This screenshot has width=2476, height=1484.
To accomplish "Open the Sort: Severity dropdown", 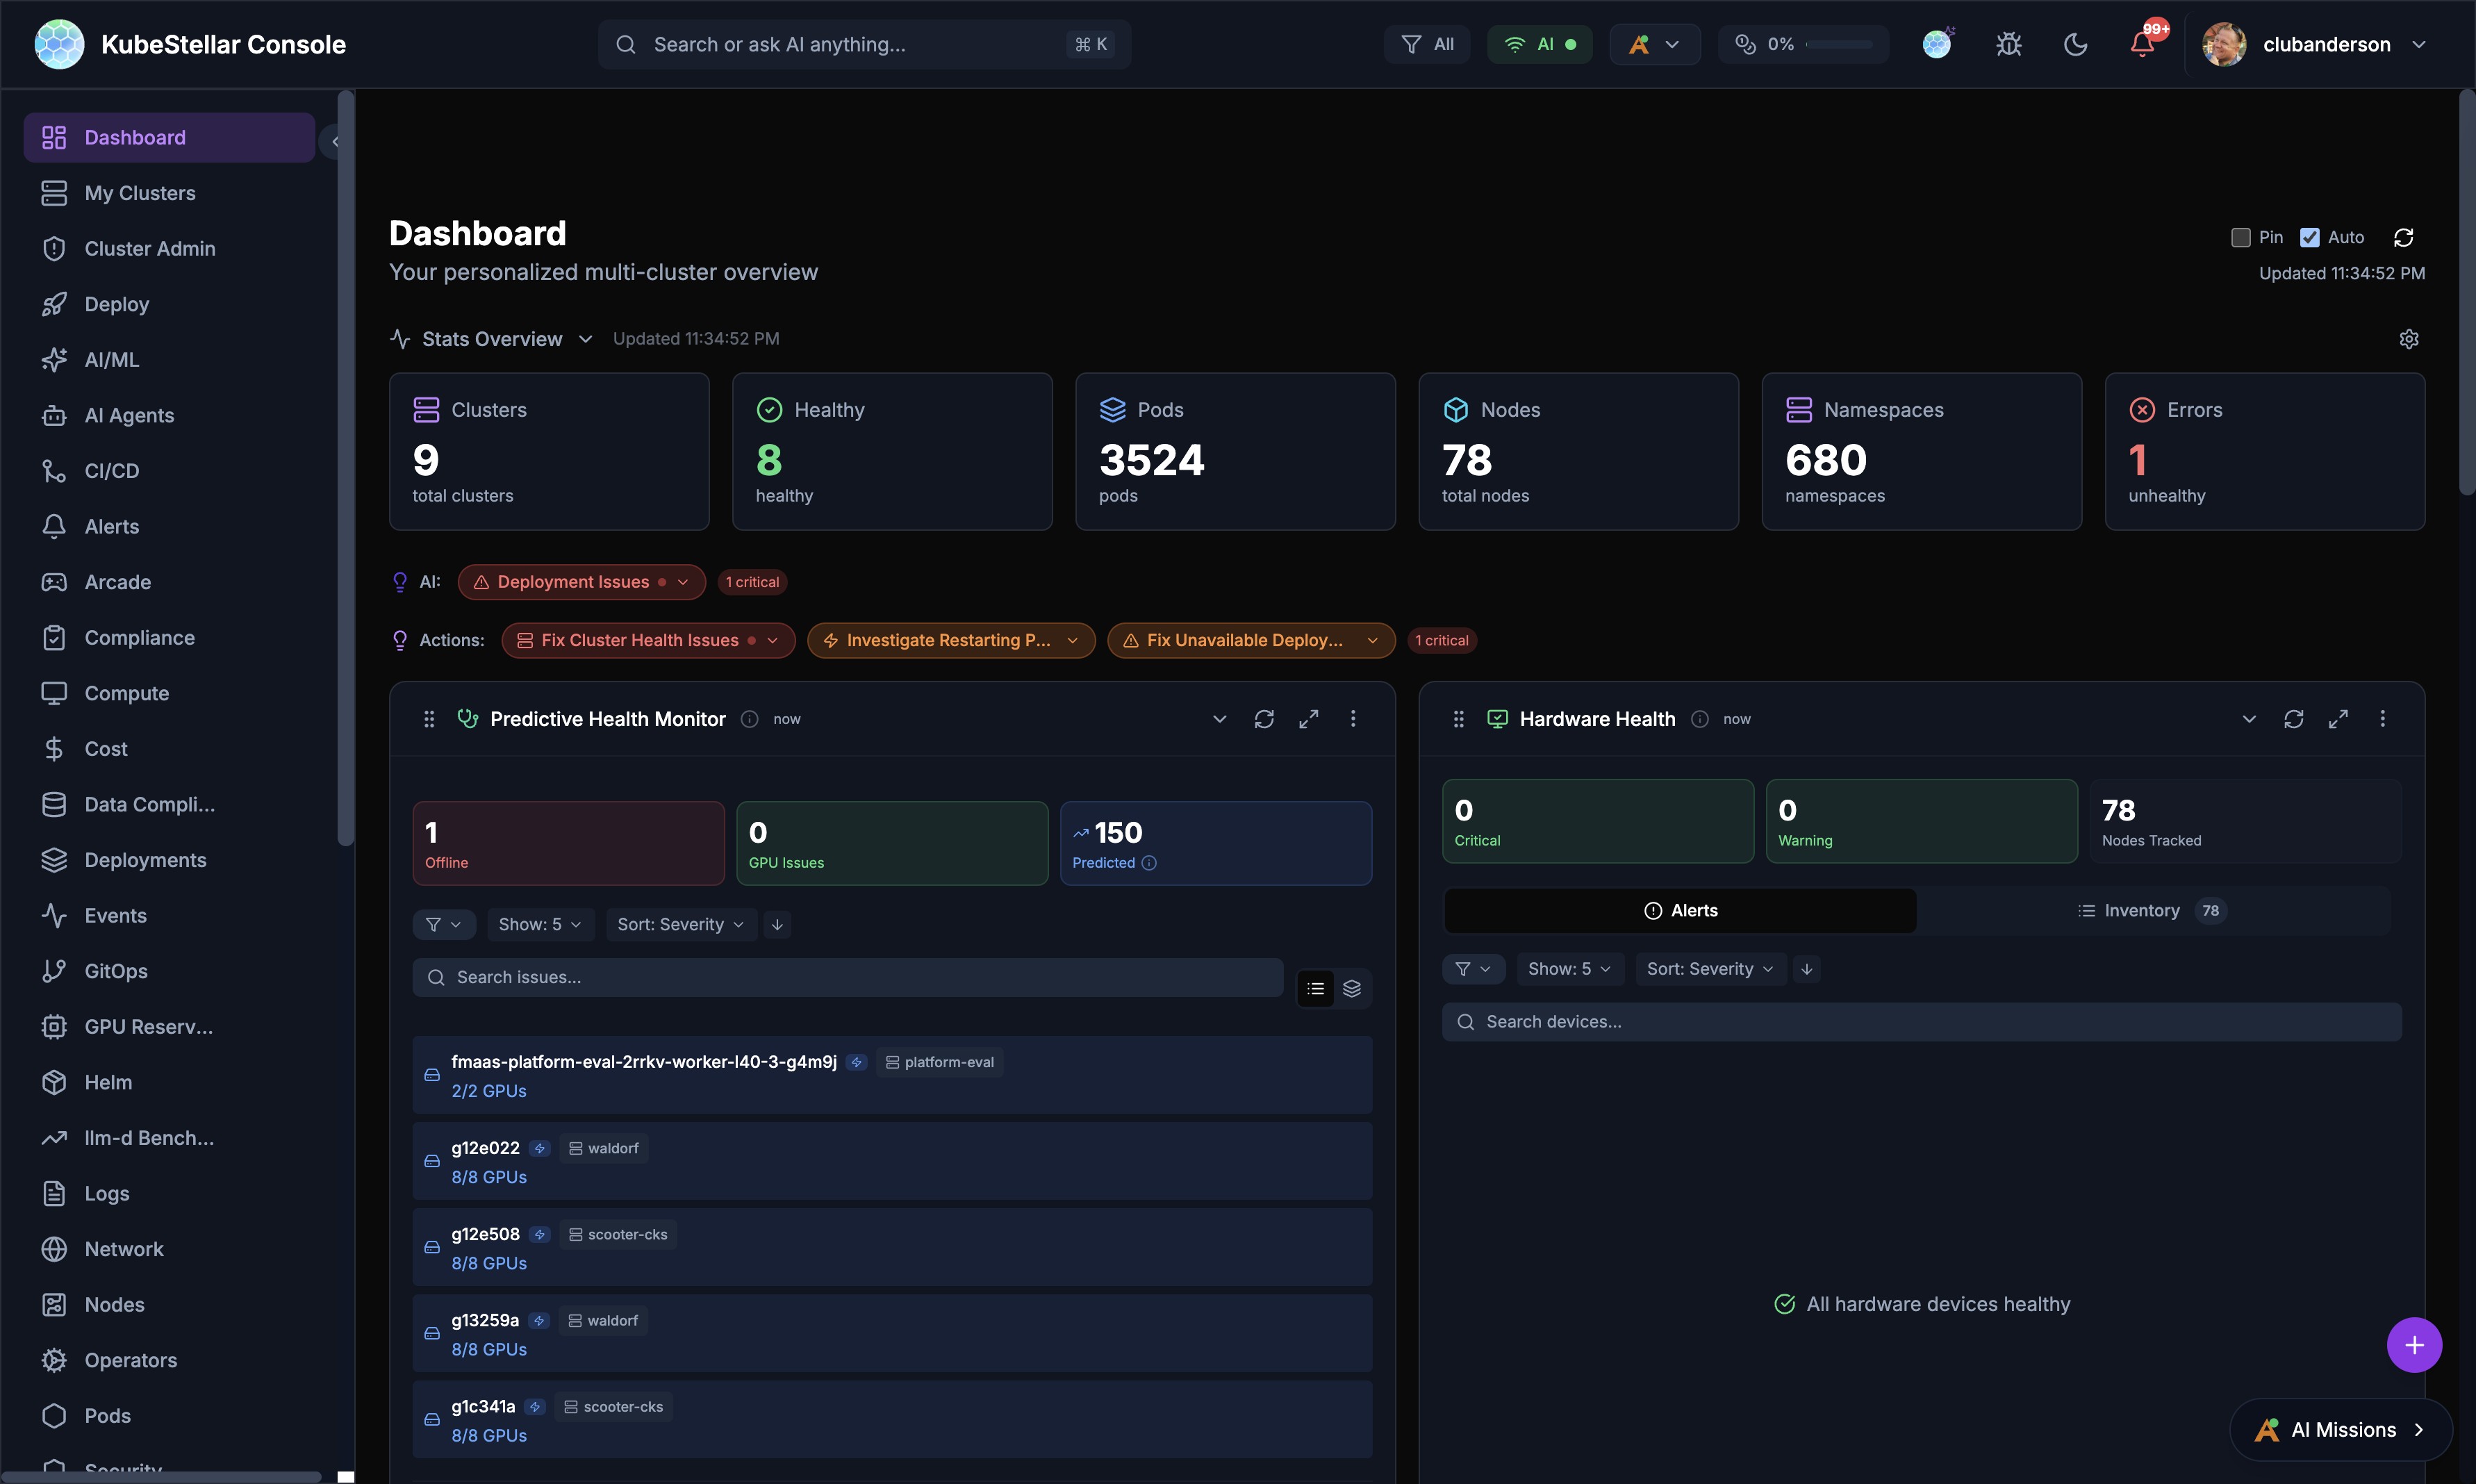I will [681, 923].
